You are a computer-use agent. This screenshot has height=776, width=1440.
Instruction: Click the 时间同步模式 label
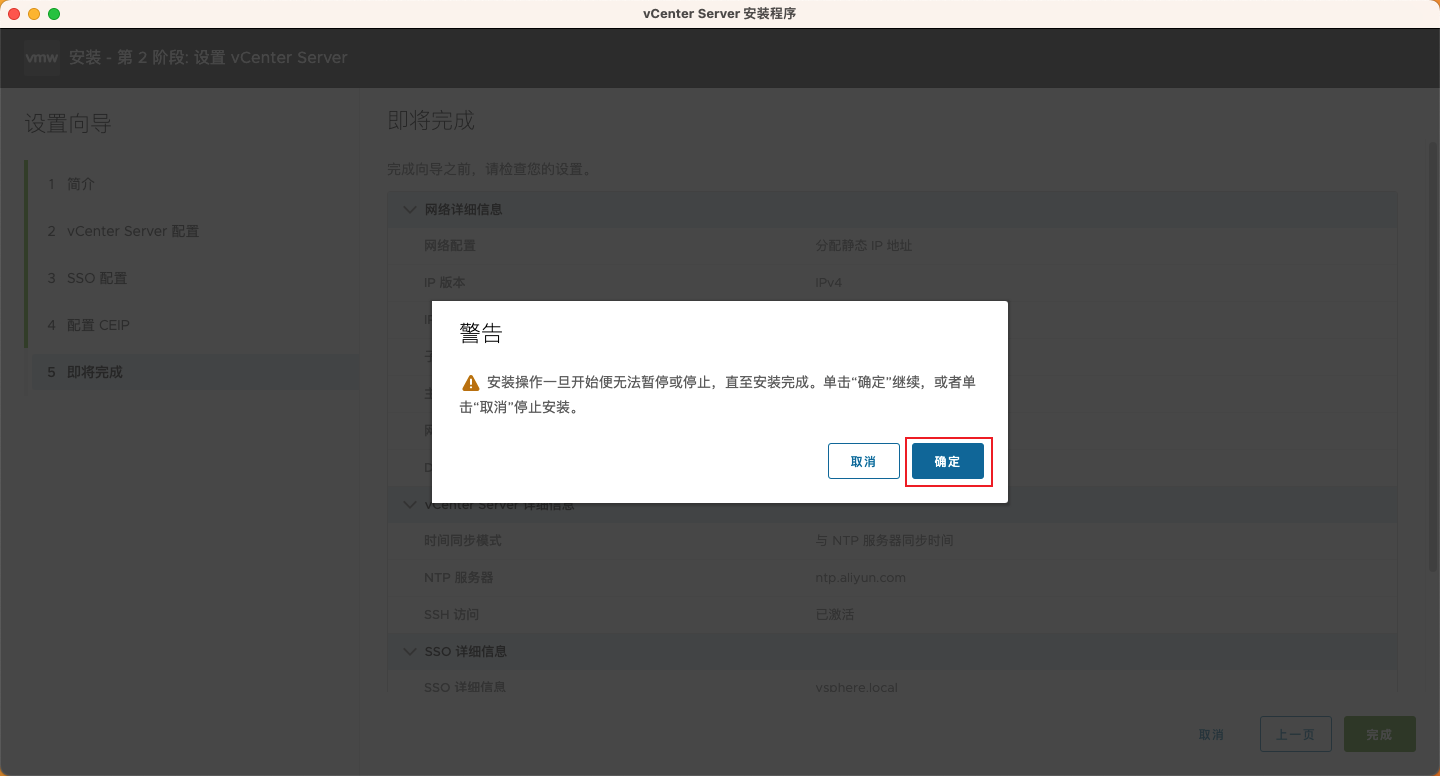463,540
